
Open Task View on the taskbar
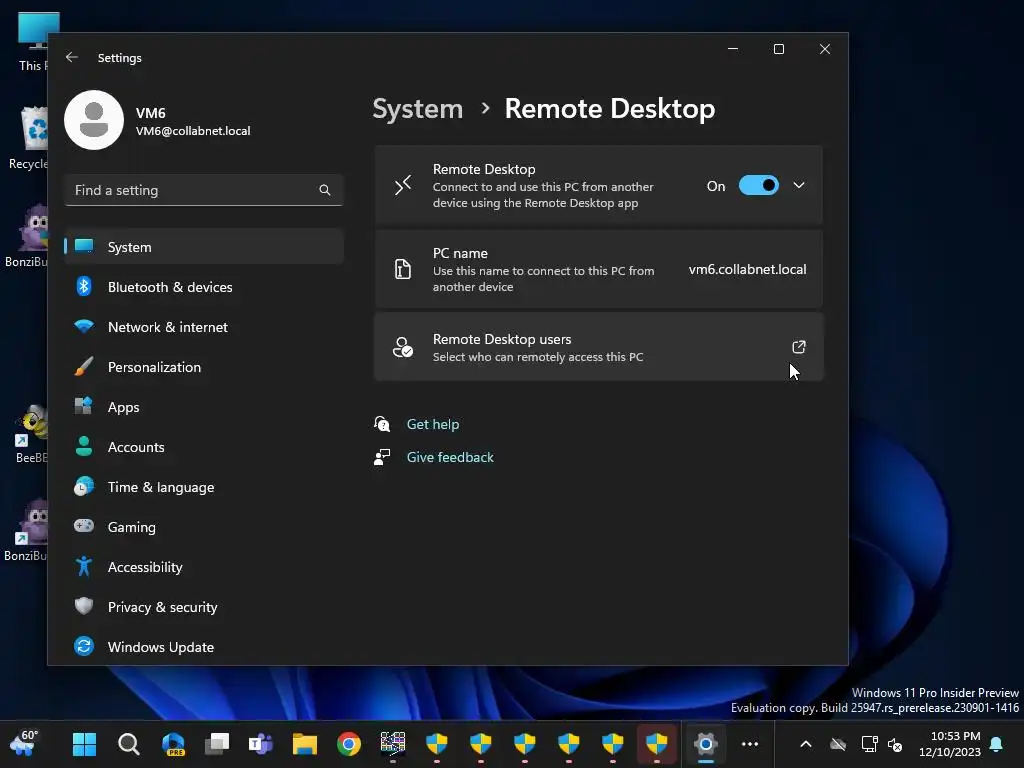click(x=217, y=744)
